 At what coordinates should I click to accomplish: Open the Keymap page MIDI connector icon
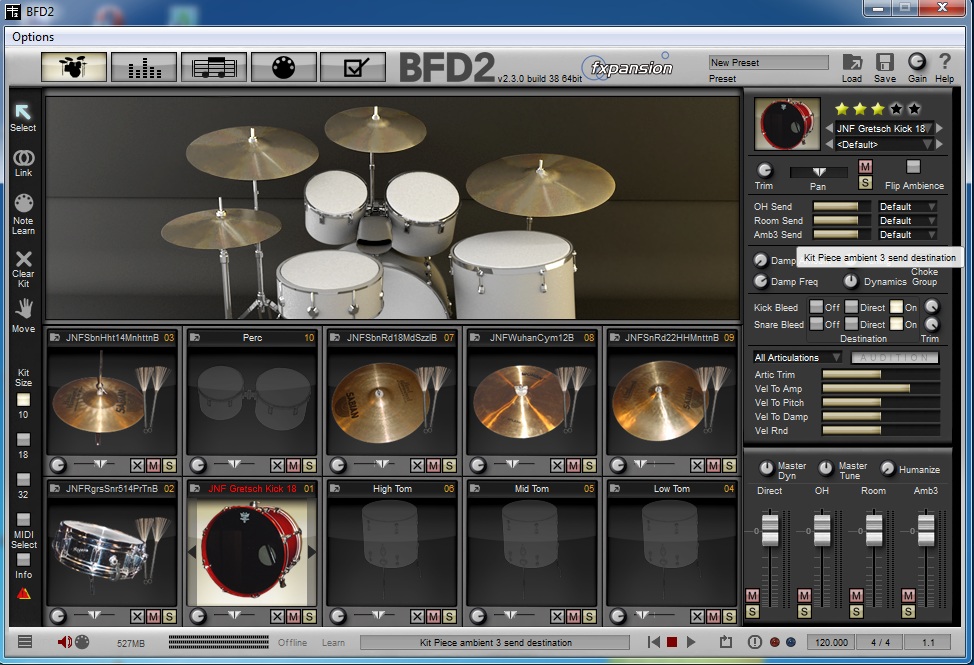(284, 66)
